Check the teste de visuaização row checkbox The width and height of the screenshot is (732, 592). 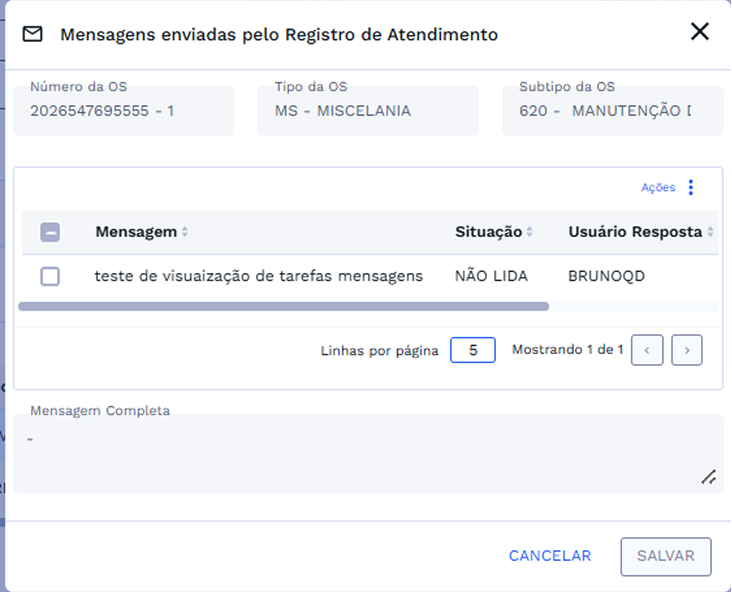coord(50,276)
